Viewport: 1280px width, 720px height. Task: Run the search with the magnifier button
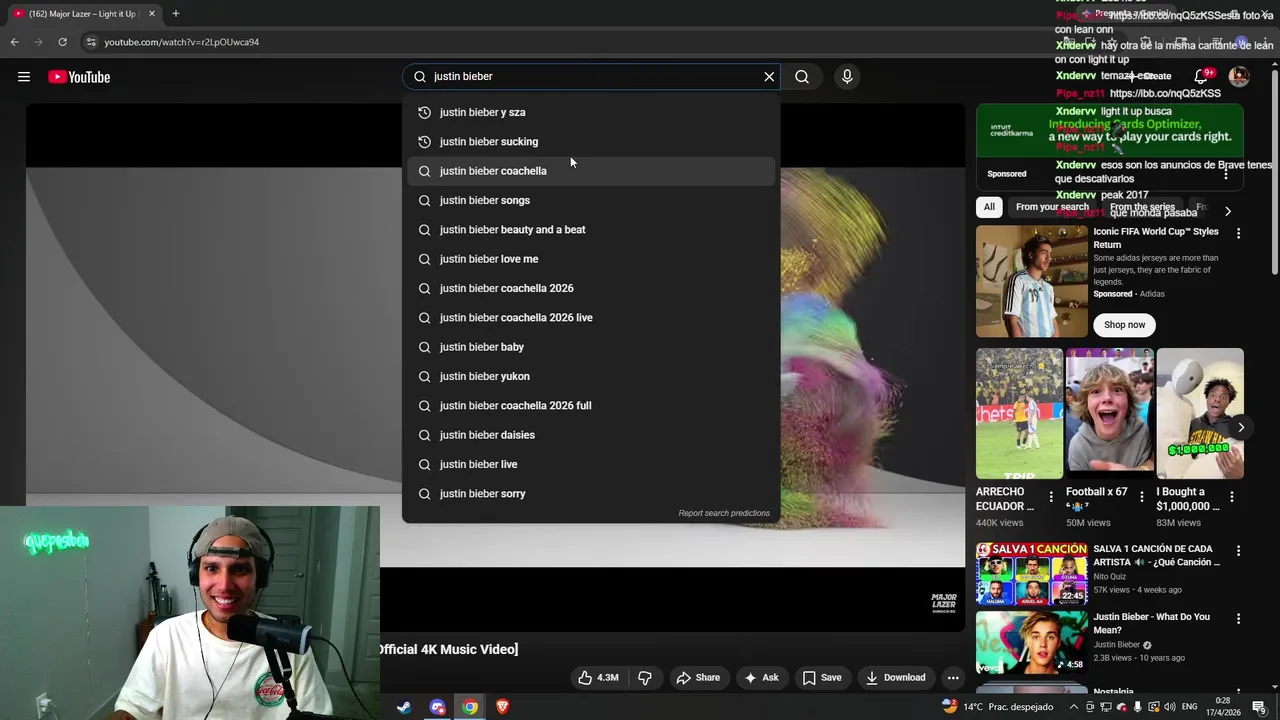click(802, 77)
